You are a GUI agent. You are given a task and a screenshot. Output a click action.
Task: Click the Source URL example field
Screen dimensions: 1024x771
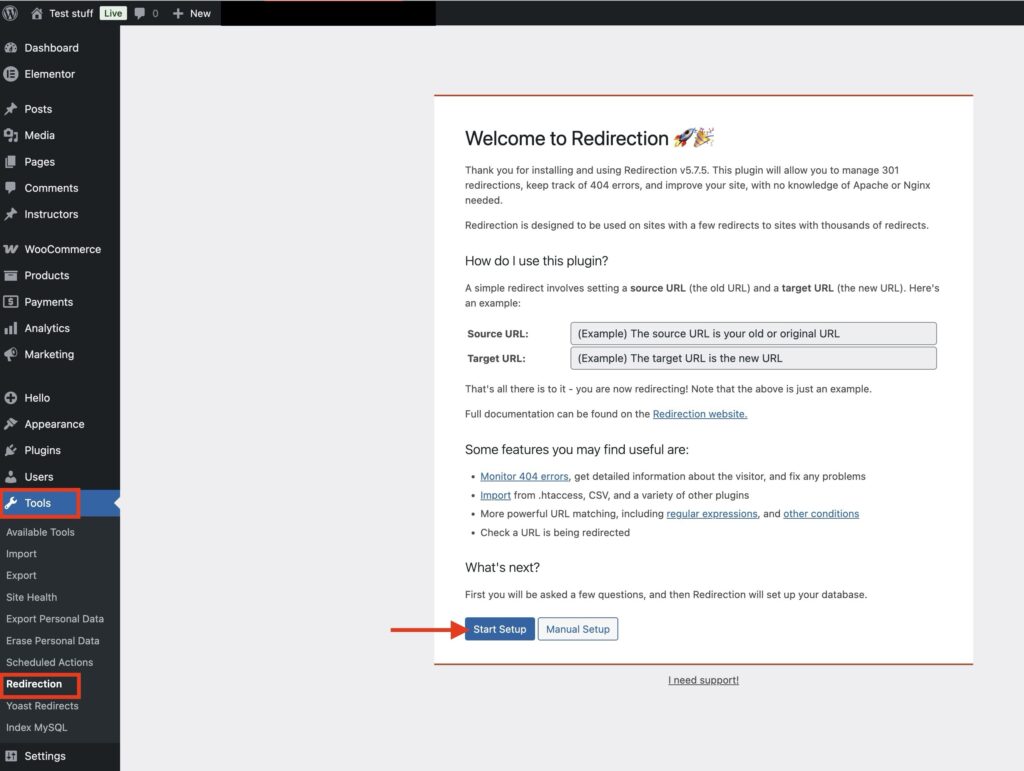[x=753, y=333]
